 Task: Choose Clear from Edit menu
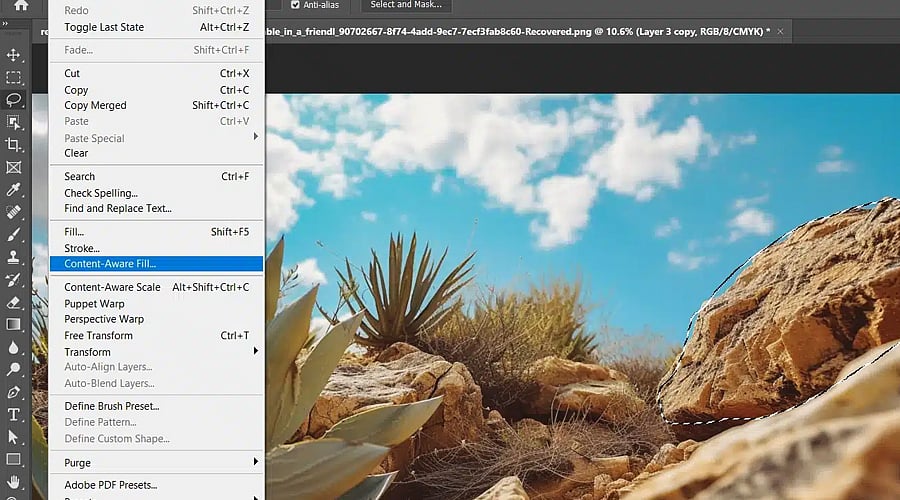(156, 153)
